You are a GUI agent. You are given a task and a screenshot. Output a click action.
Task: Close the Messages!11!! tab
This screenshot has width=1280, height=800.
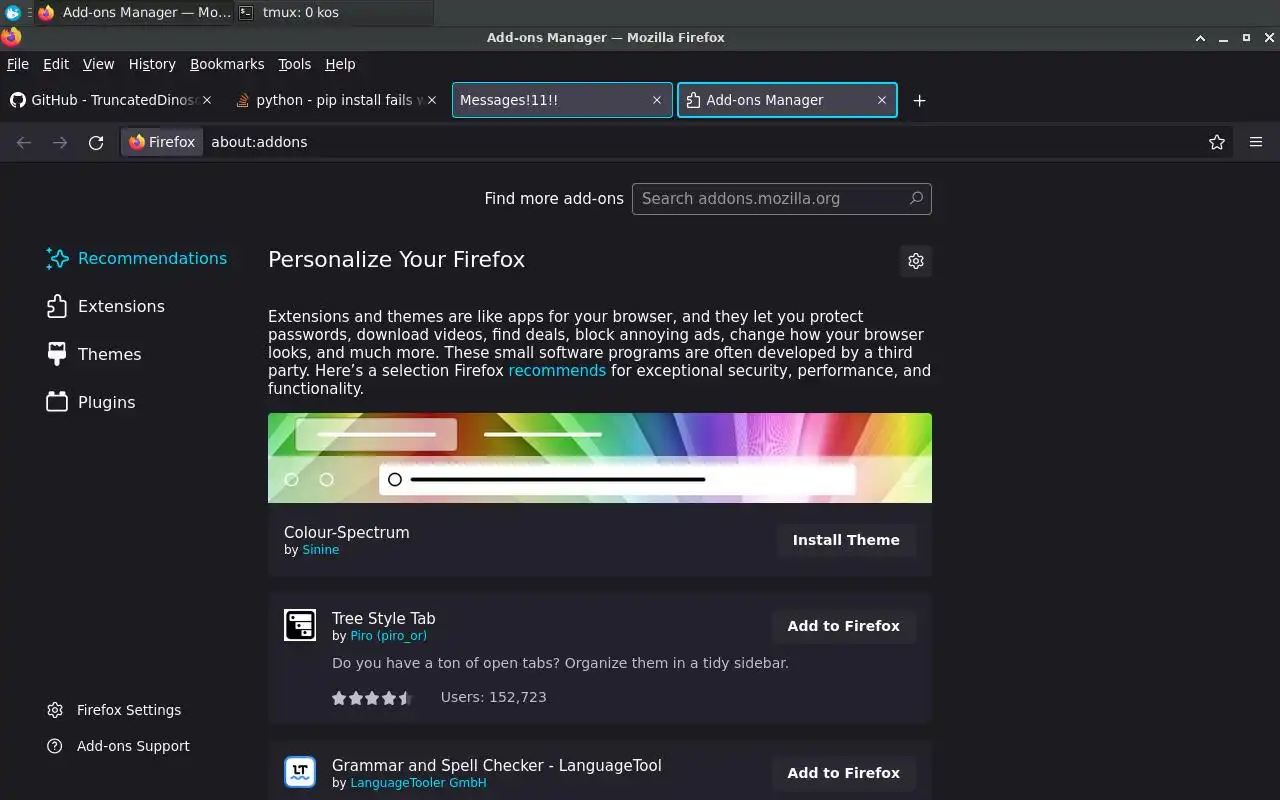coord(657,100)
